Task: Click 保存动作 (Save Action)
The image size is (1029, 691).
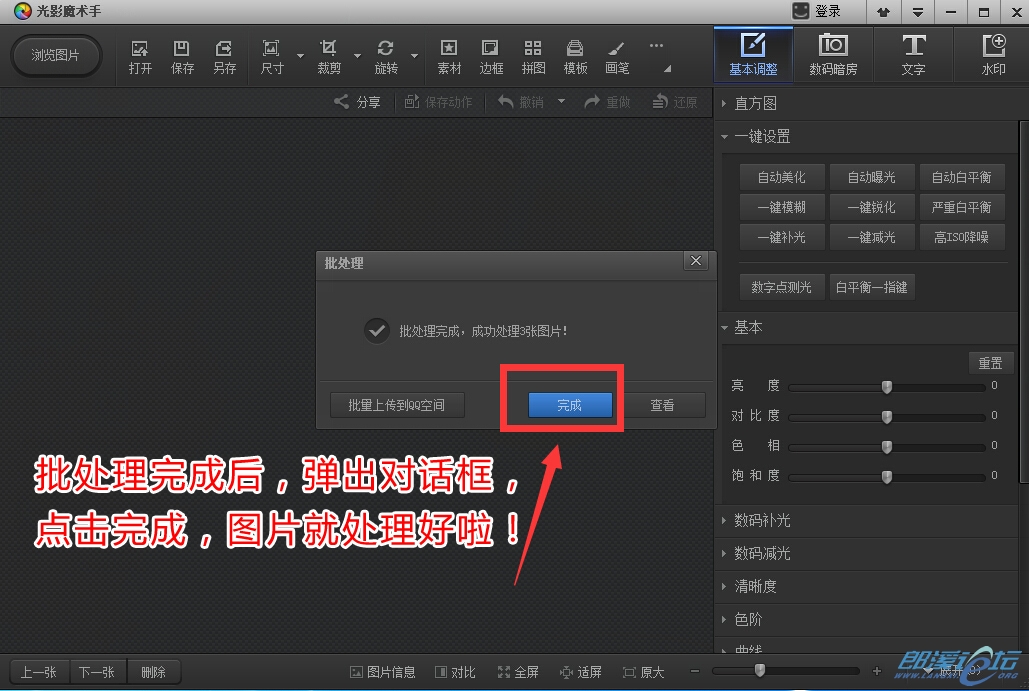Action: point(438,102)
